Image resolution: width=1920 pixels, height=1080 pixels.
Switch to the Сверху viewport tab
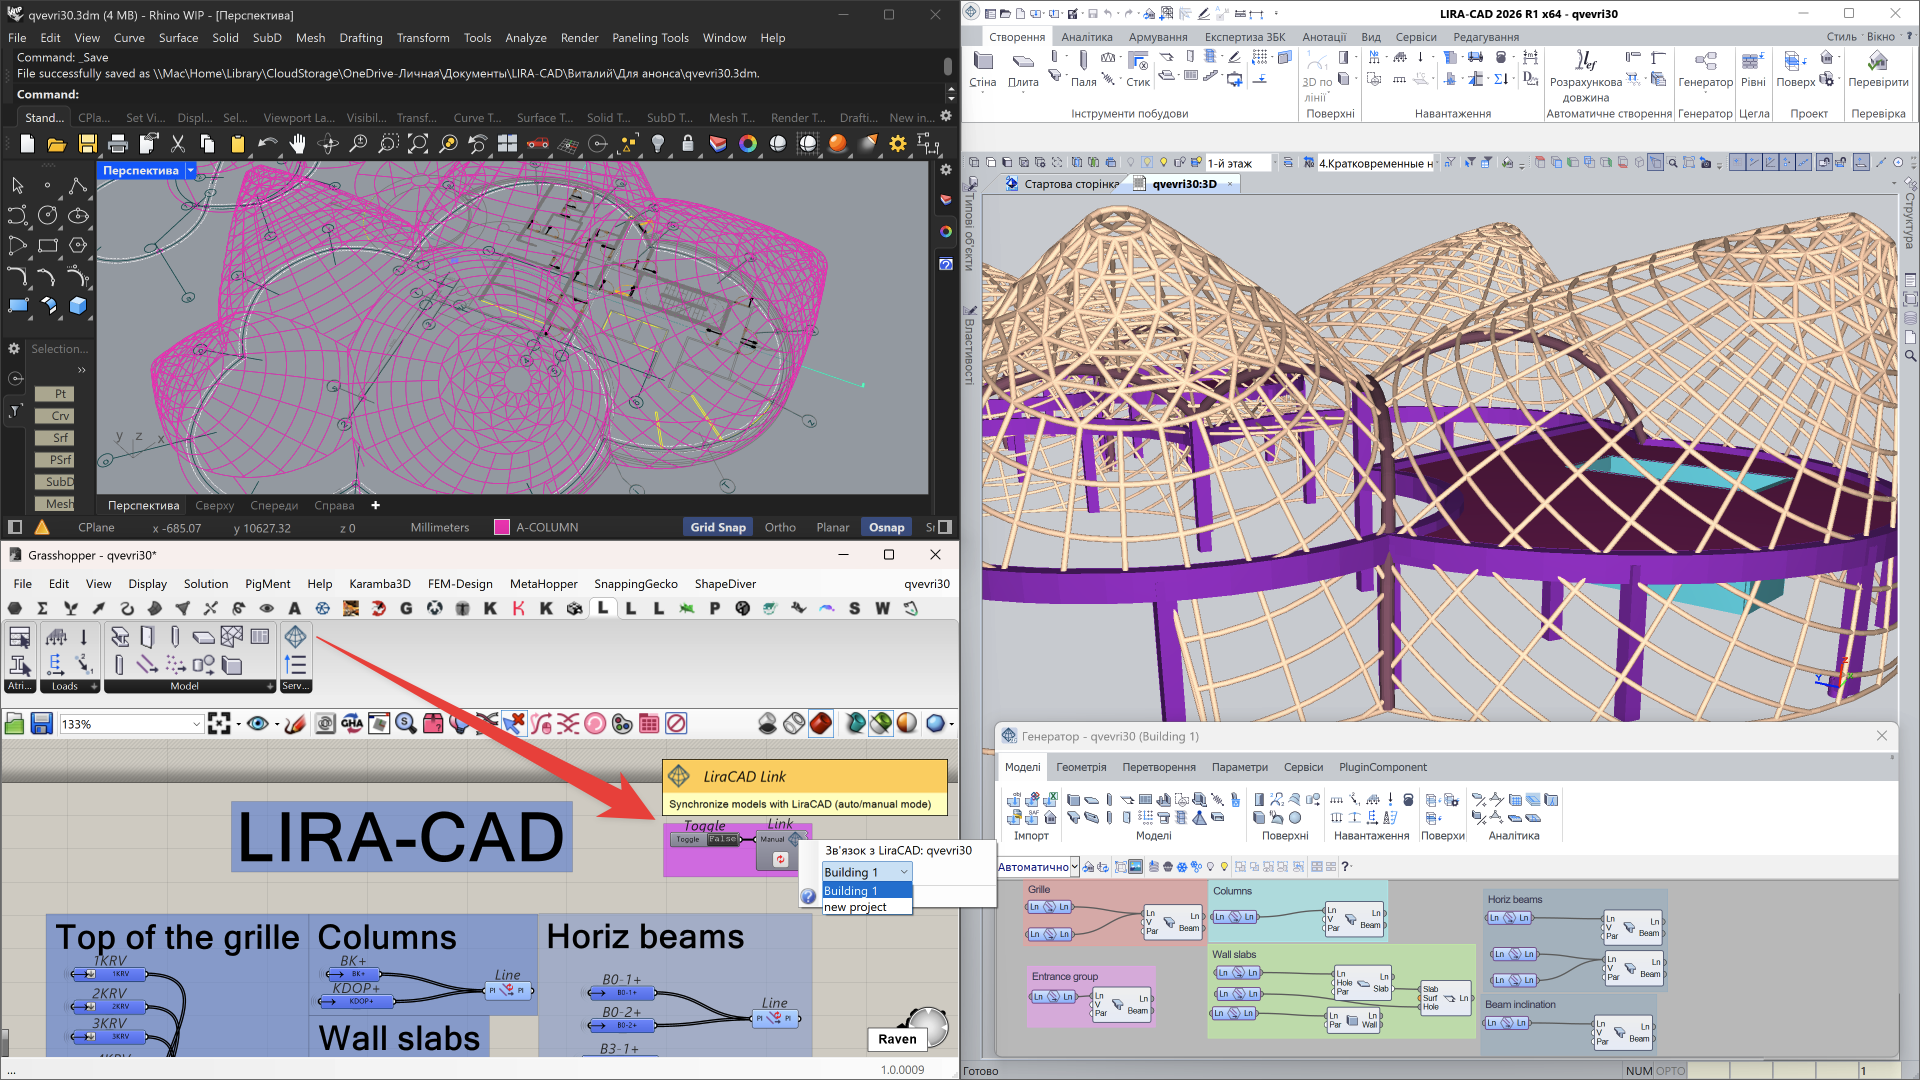tap(214, 505)
